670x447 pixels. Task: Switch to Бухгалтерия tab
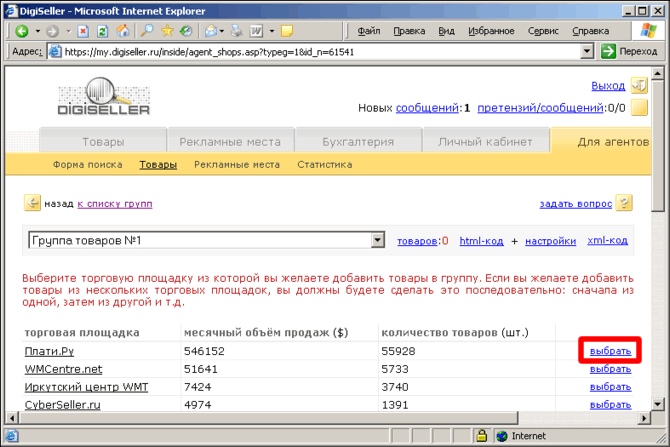coord(358,141)
